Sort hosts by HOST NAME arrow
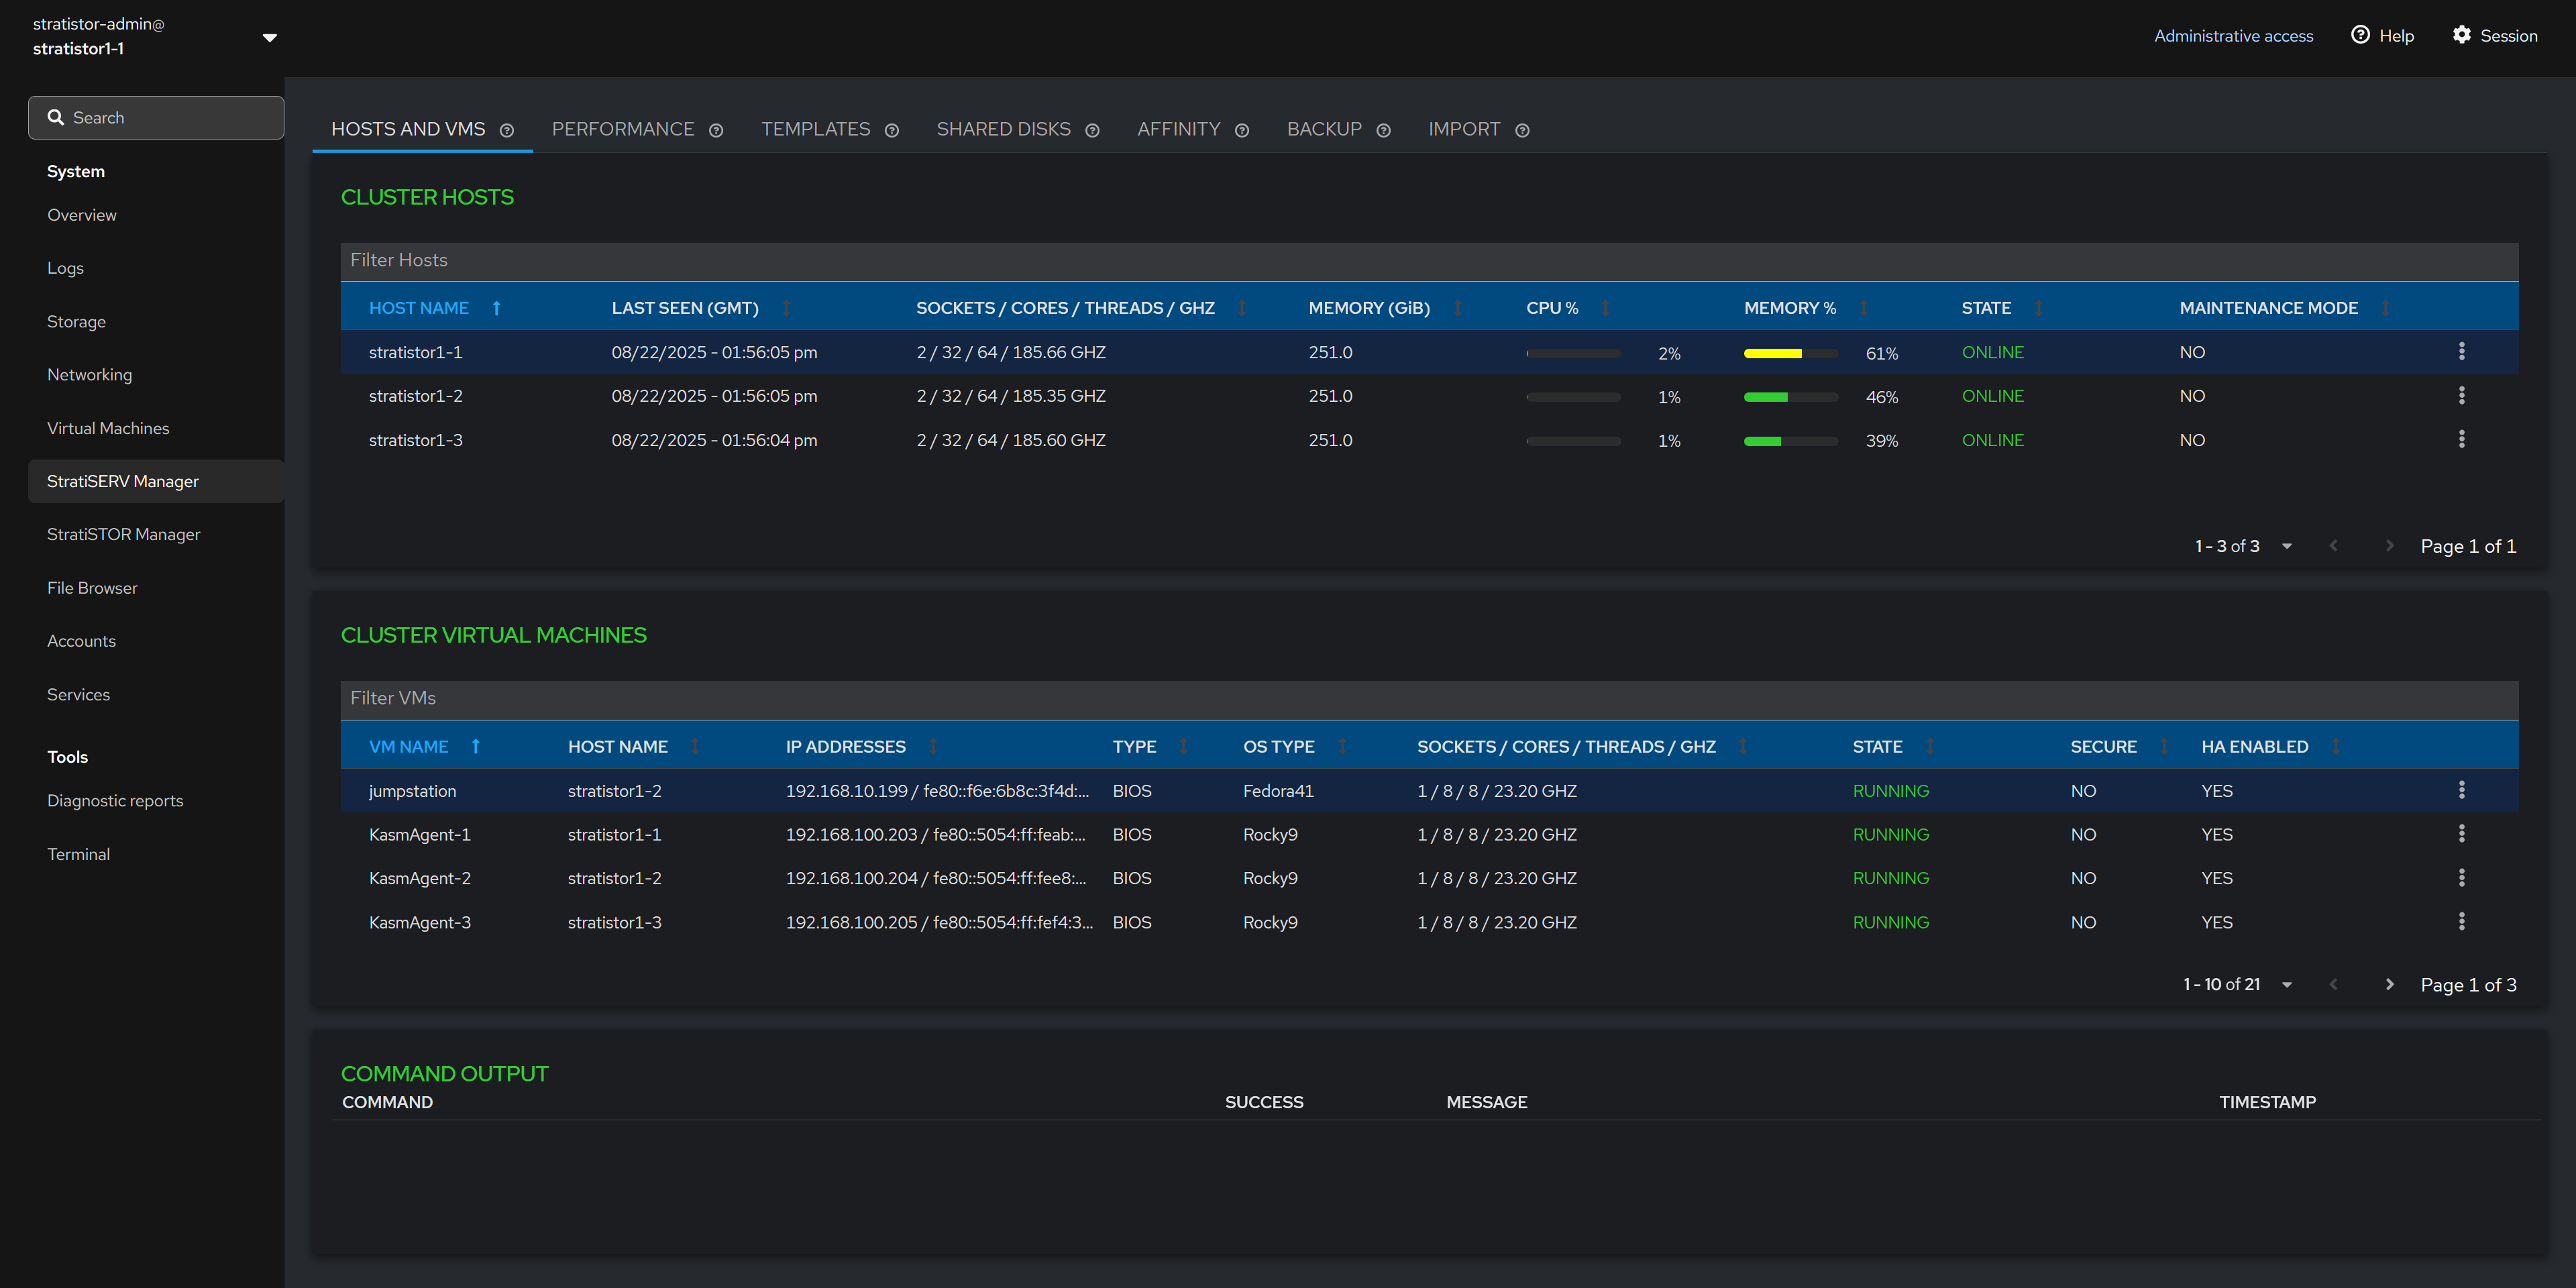The width and height of the screenshot is (2576, 1288). pyautogui.click(x=496, y=308)
